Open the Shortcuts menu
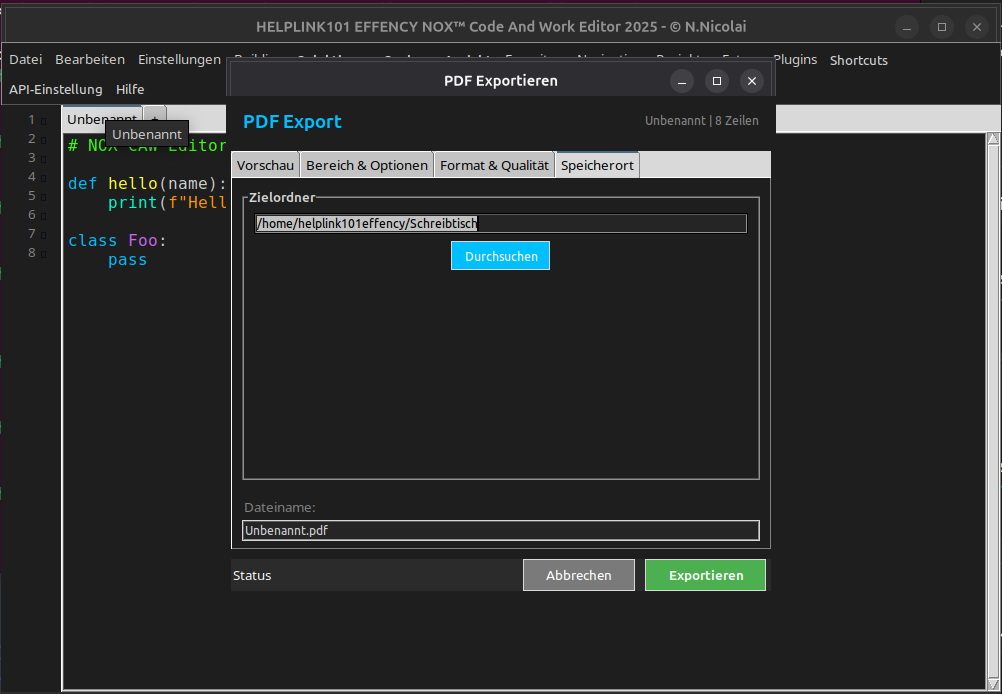 coord(858,60)
